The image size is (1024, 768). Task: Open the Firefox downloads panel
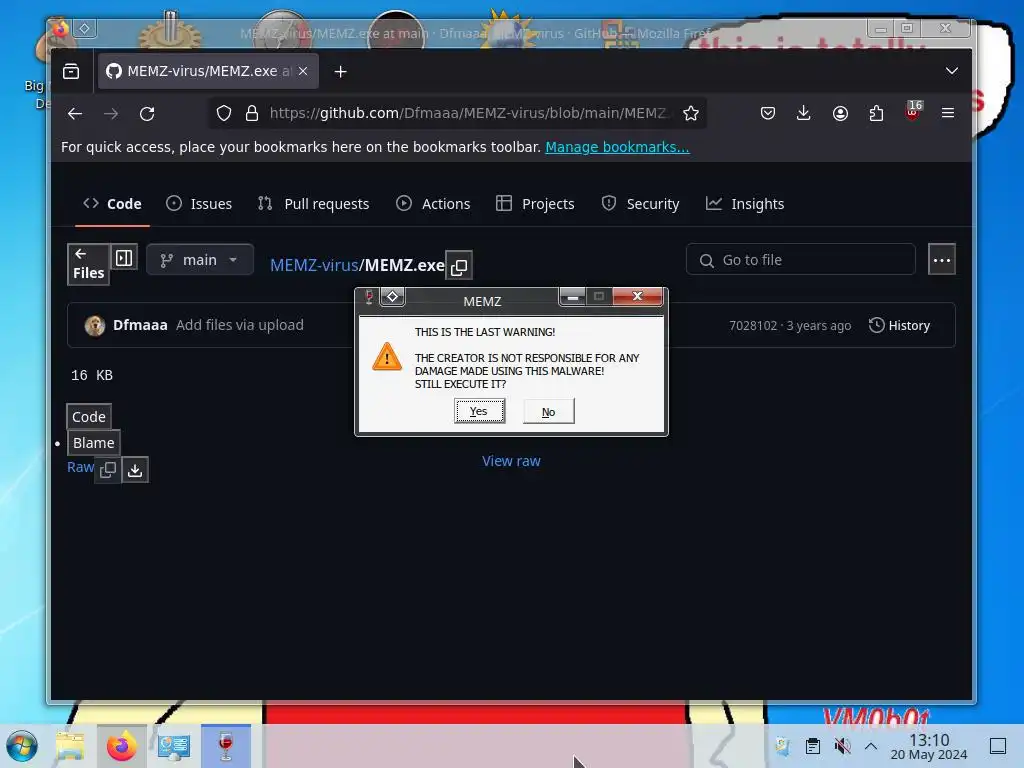[x=804, y=114]
